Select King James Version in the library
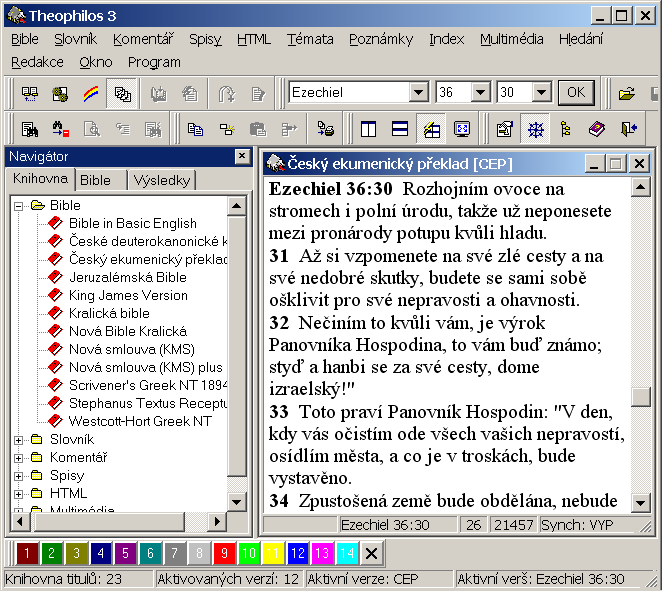This screenshot has width=662, height=592. (x=127, y=295)
